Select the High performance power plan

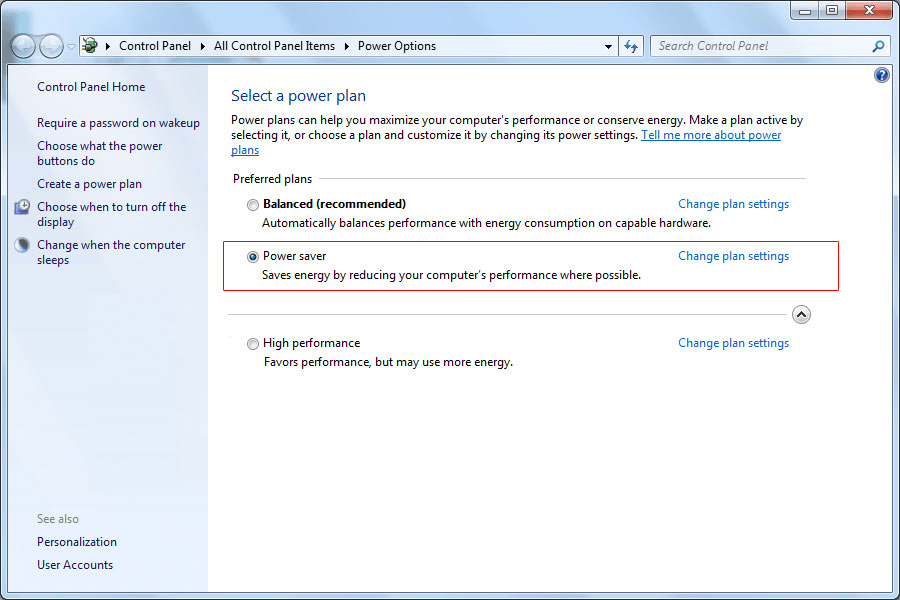pos(252,343)
